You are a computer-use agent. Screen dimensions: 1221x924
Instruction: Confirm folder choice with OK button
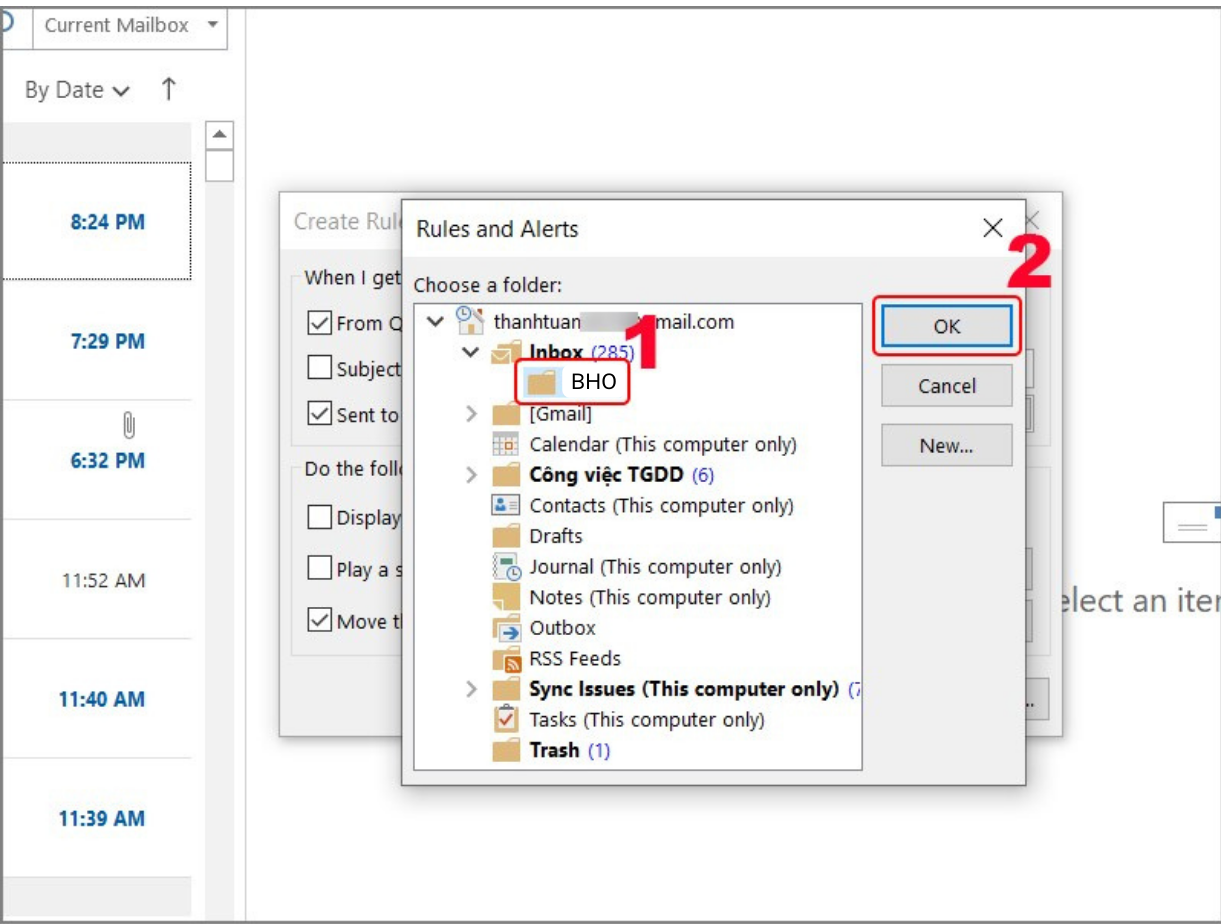tap(946, 326)
